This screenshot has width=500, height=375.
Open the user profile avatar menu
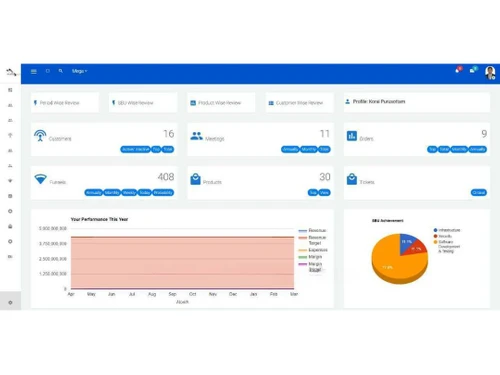pos(490,72)
